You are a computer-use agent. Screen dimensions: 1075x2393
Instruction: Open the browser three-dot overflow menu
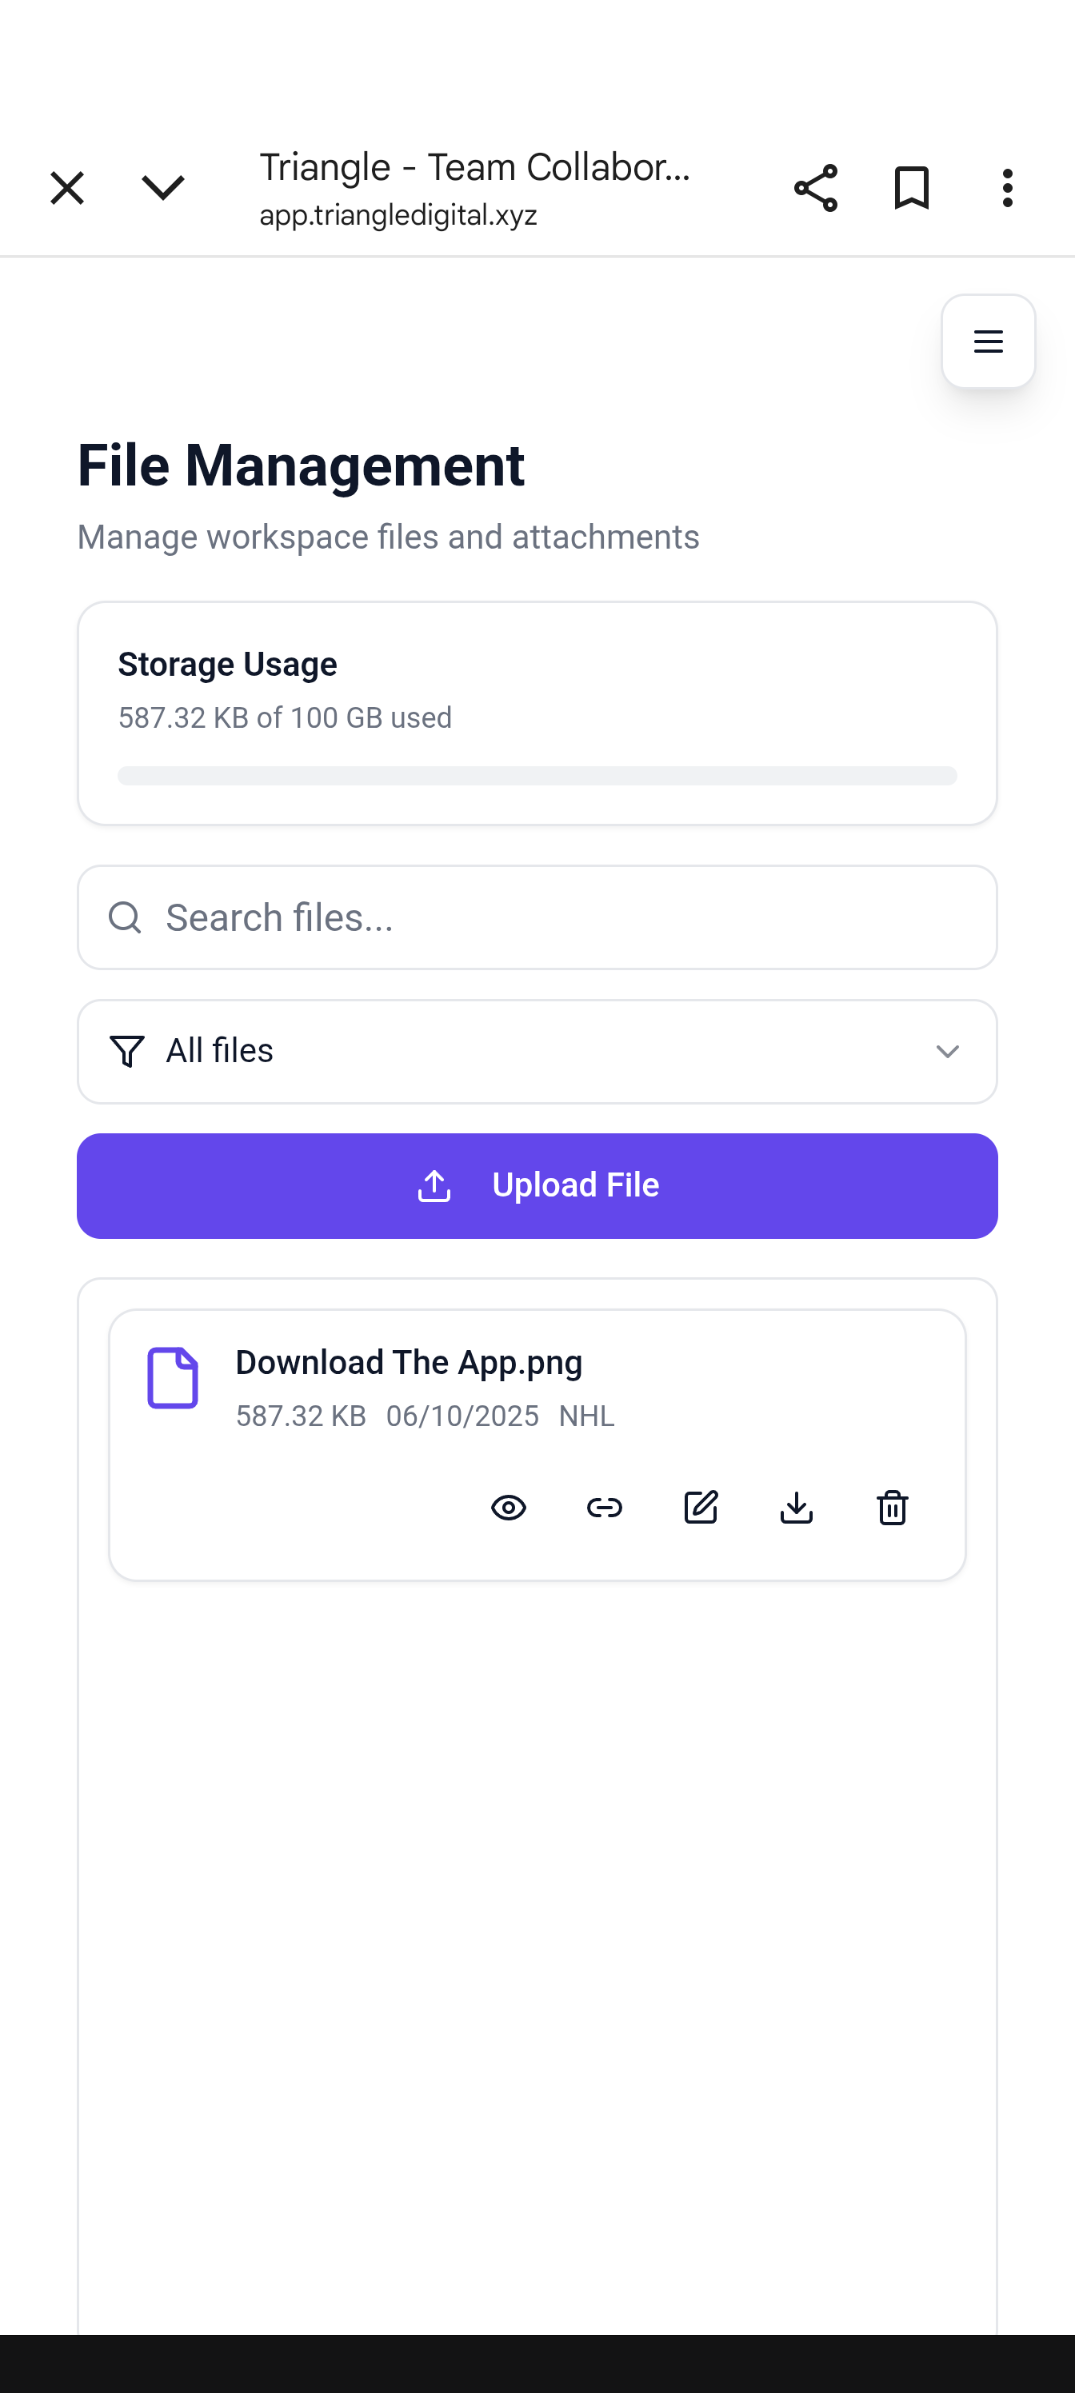tap(1007, 188)
